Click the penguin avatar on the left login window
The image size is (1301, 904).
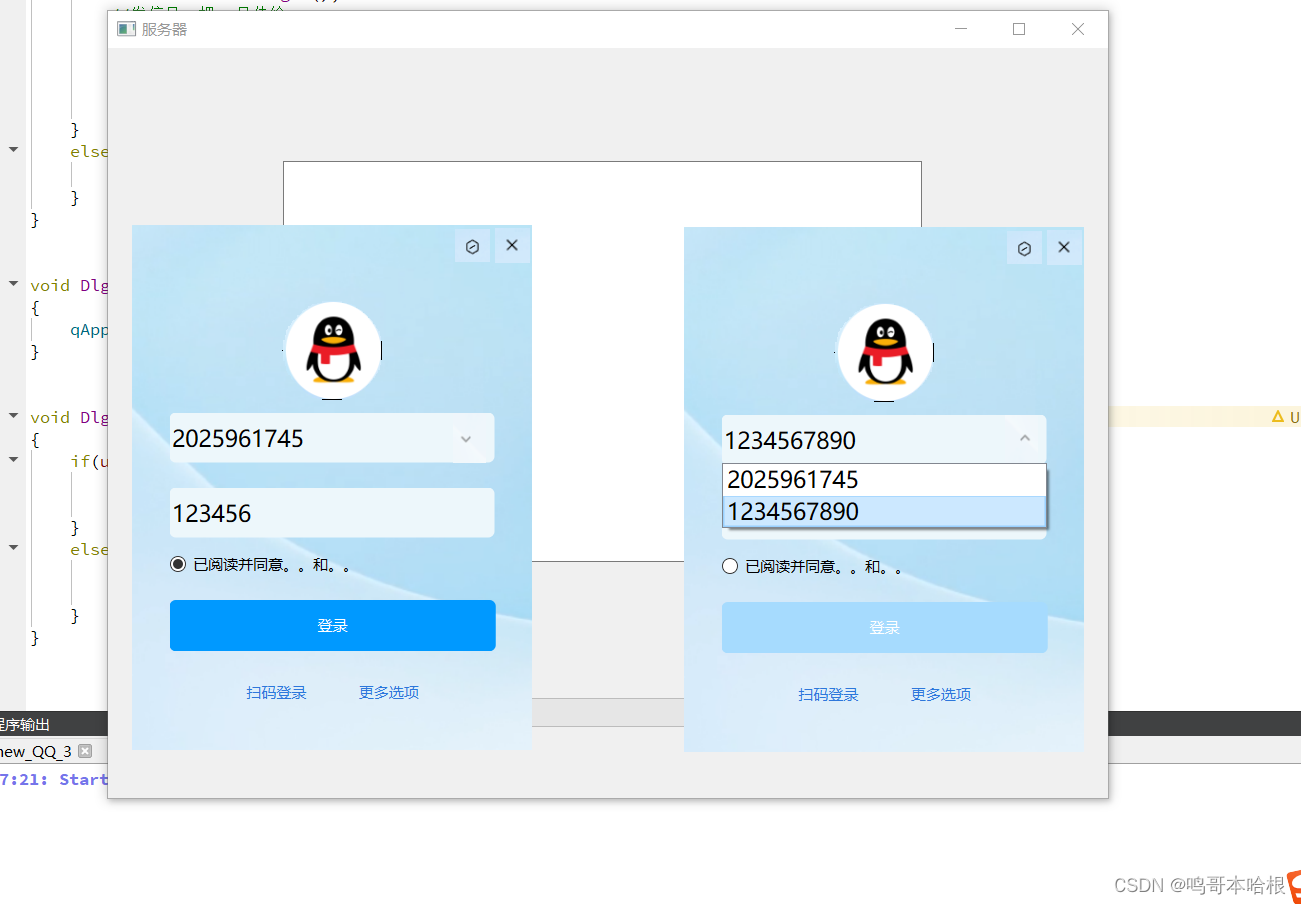click(333, 348)
